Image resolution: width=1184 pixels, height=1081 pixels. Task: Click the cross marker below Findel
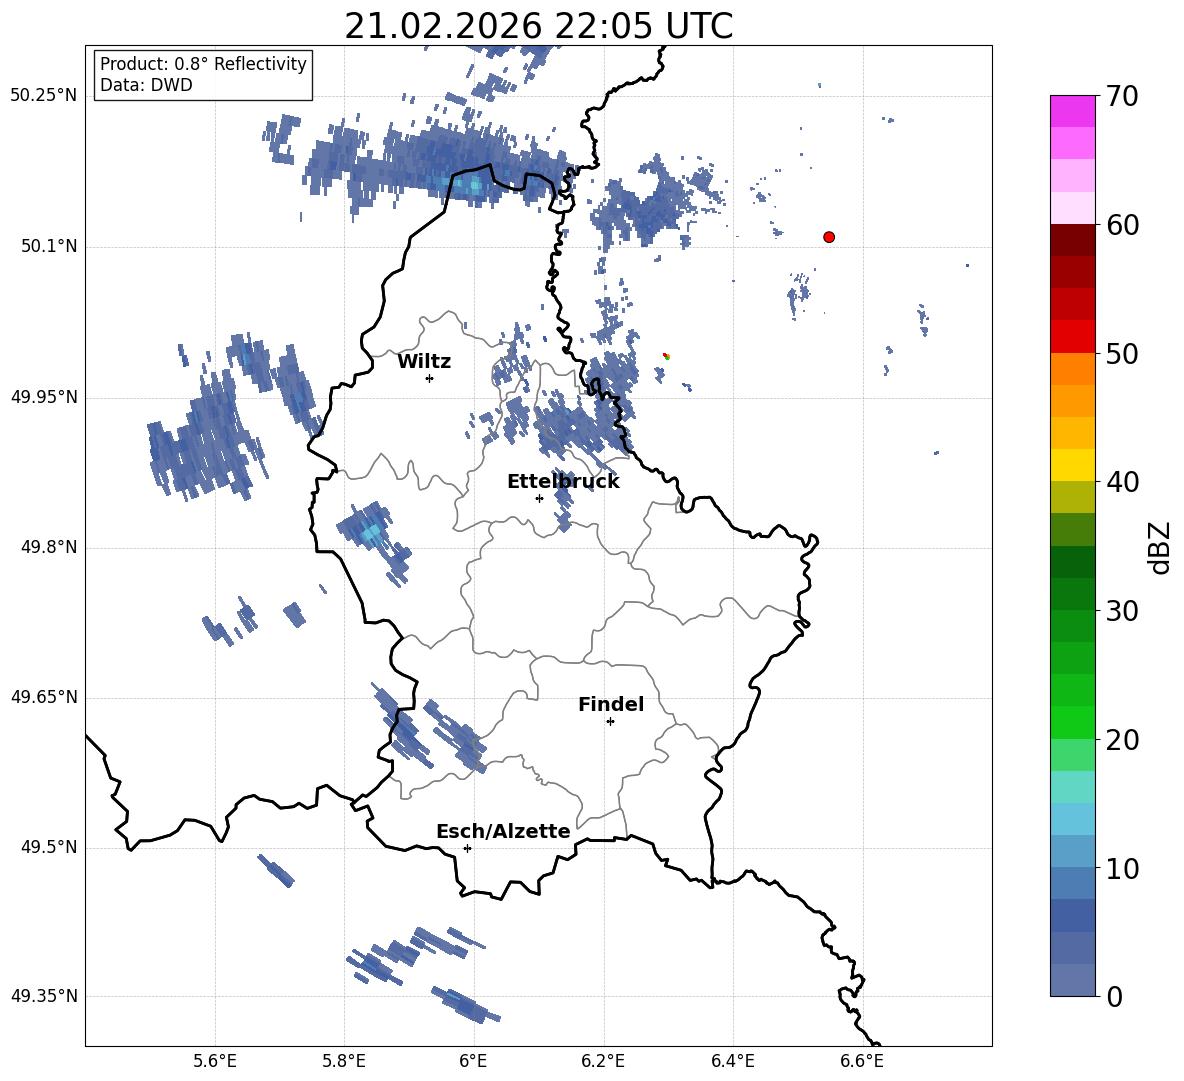[610, 722]
